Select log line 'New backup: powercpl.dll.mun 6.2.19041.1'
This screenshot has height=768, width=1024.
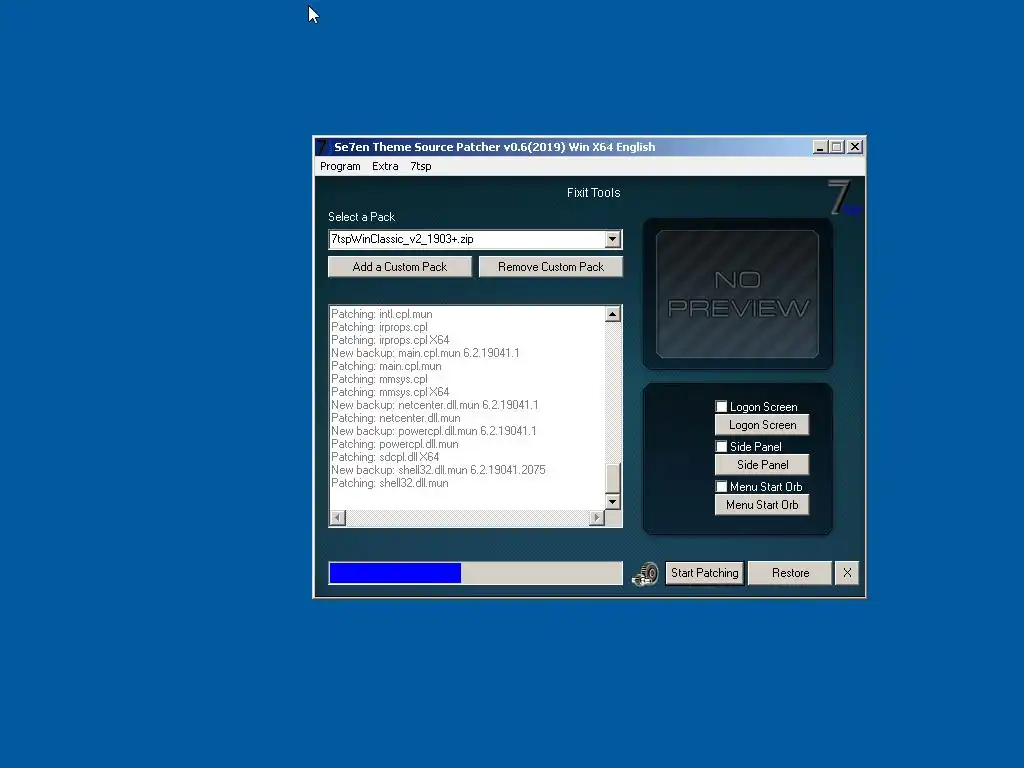[x=434, y=431]
